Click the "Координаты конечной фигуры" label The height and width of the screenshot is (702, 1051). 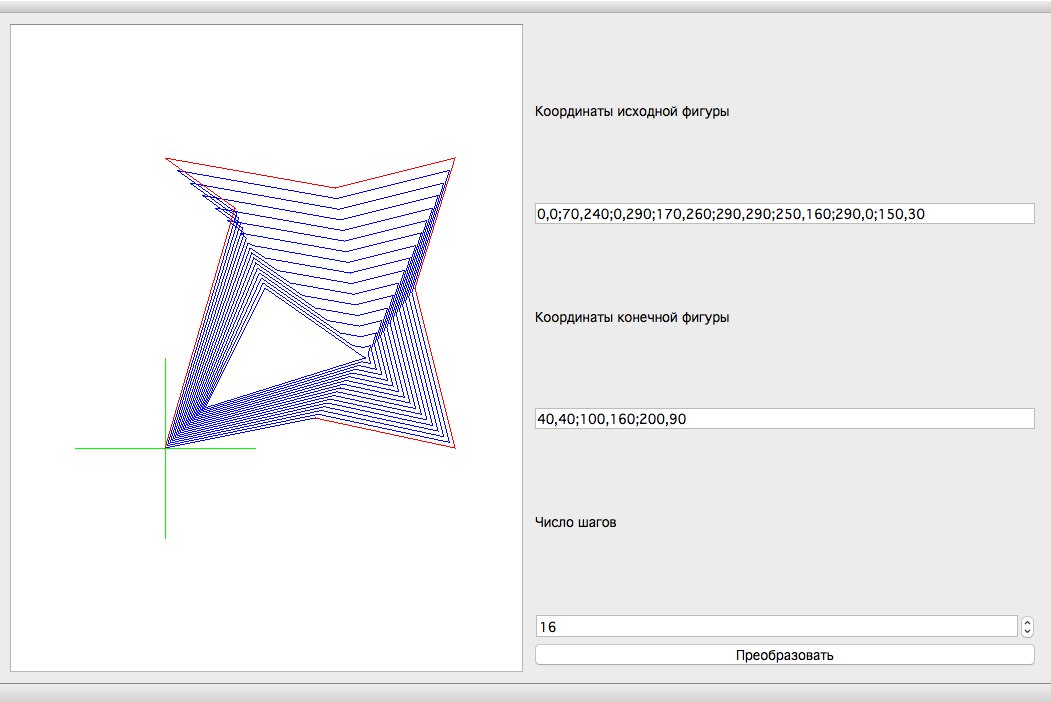[x=632, y=318]
